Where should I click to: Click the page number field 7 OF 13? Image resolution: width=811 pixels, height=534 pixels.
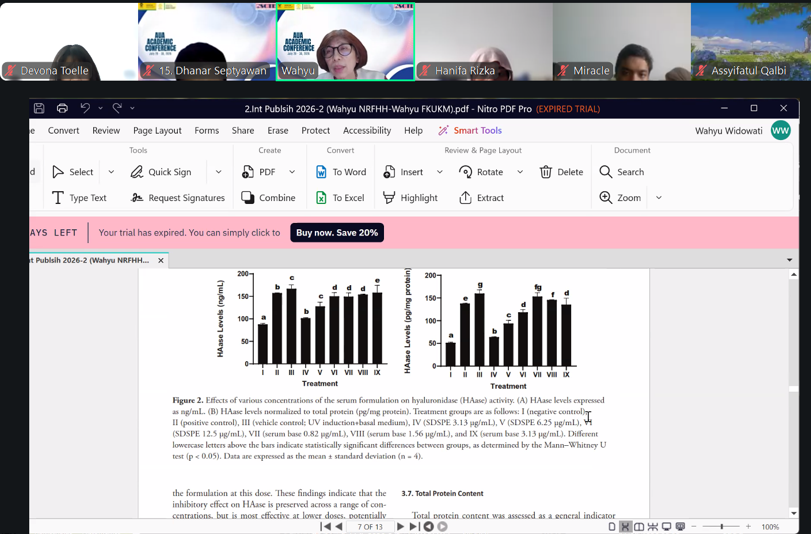click(x=370, y=527)
